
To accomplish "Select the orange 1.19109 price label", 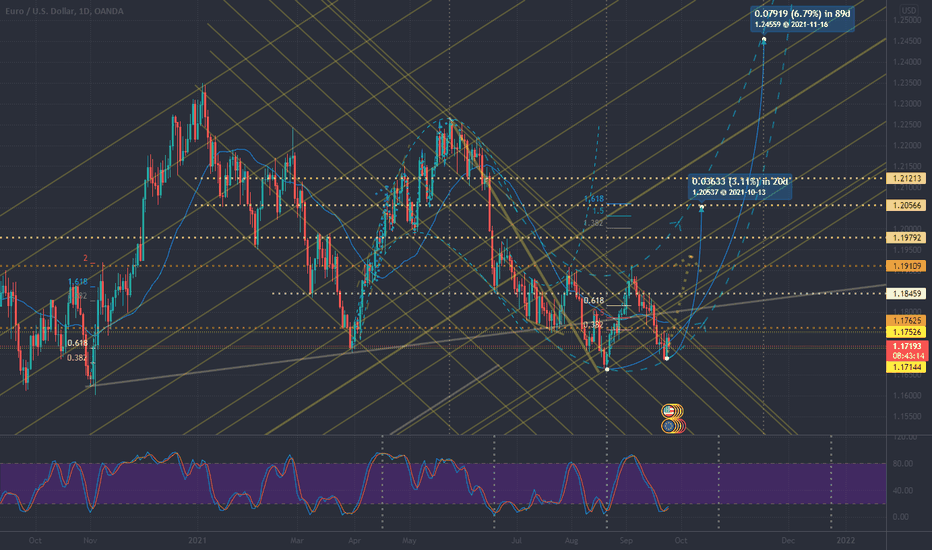I will pyautogui.click(x=906, y=266).
